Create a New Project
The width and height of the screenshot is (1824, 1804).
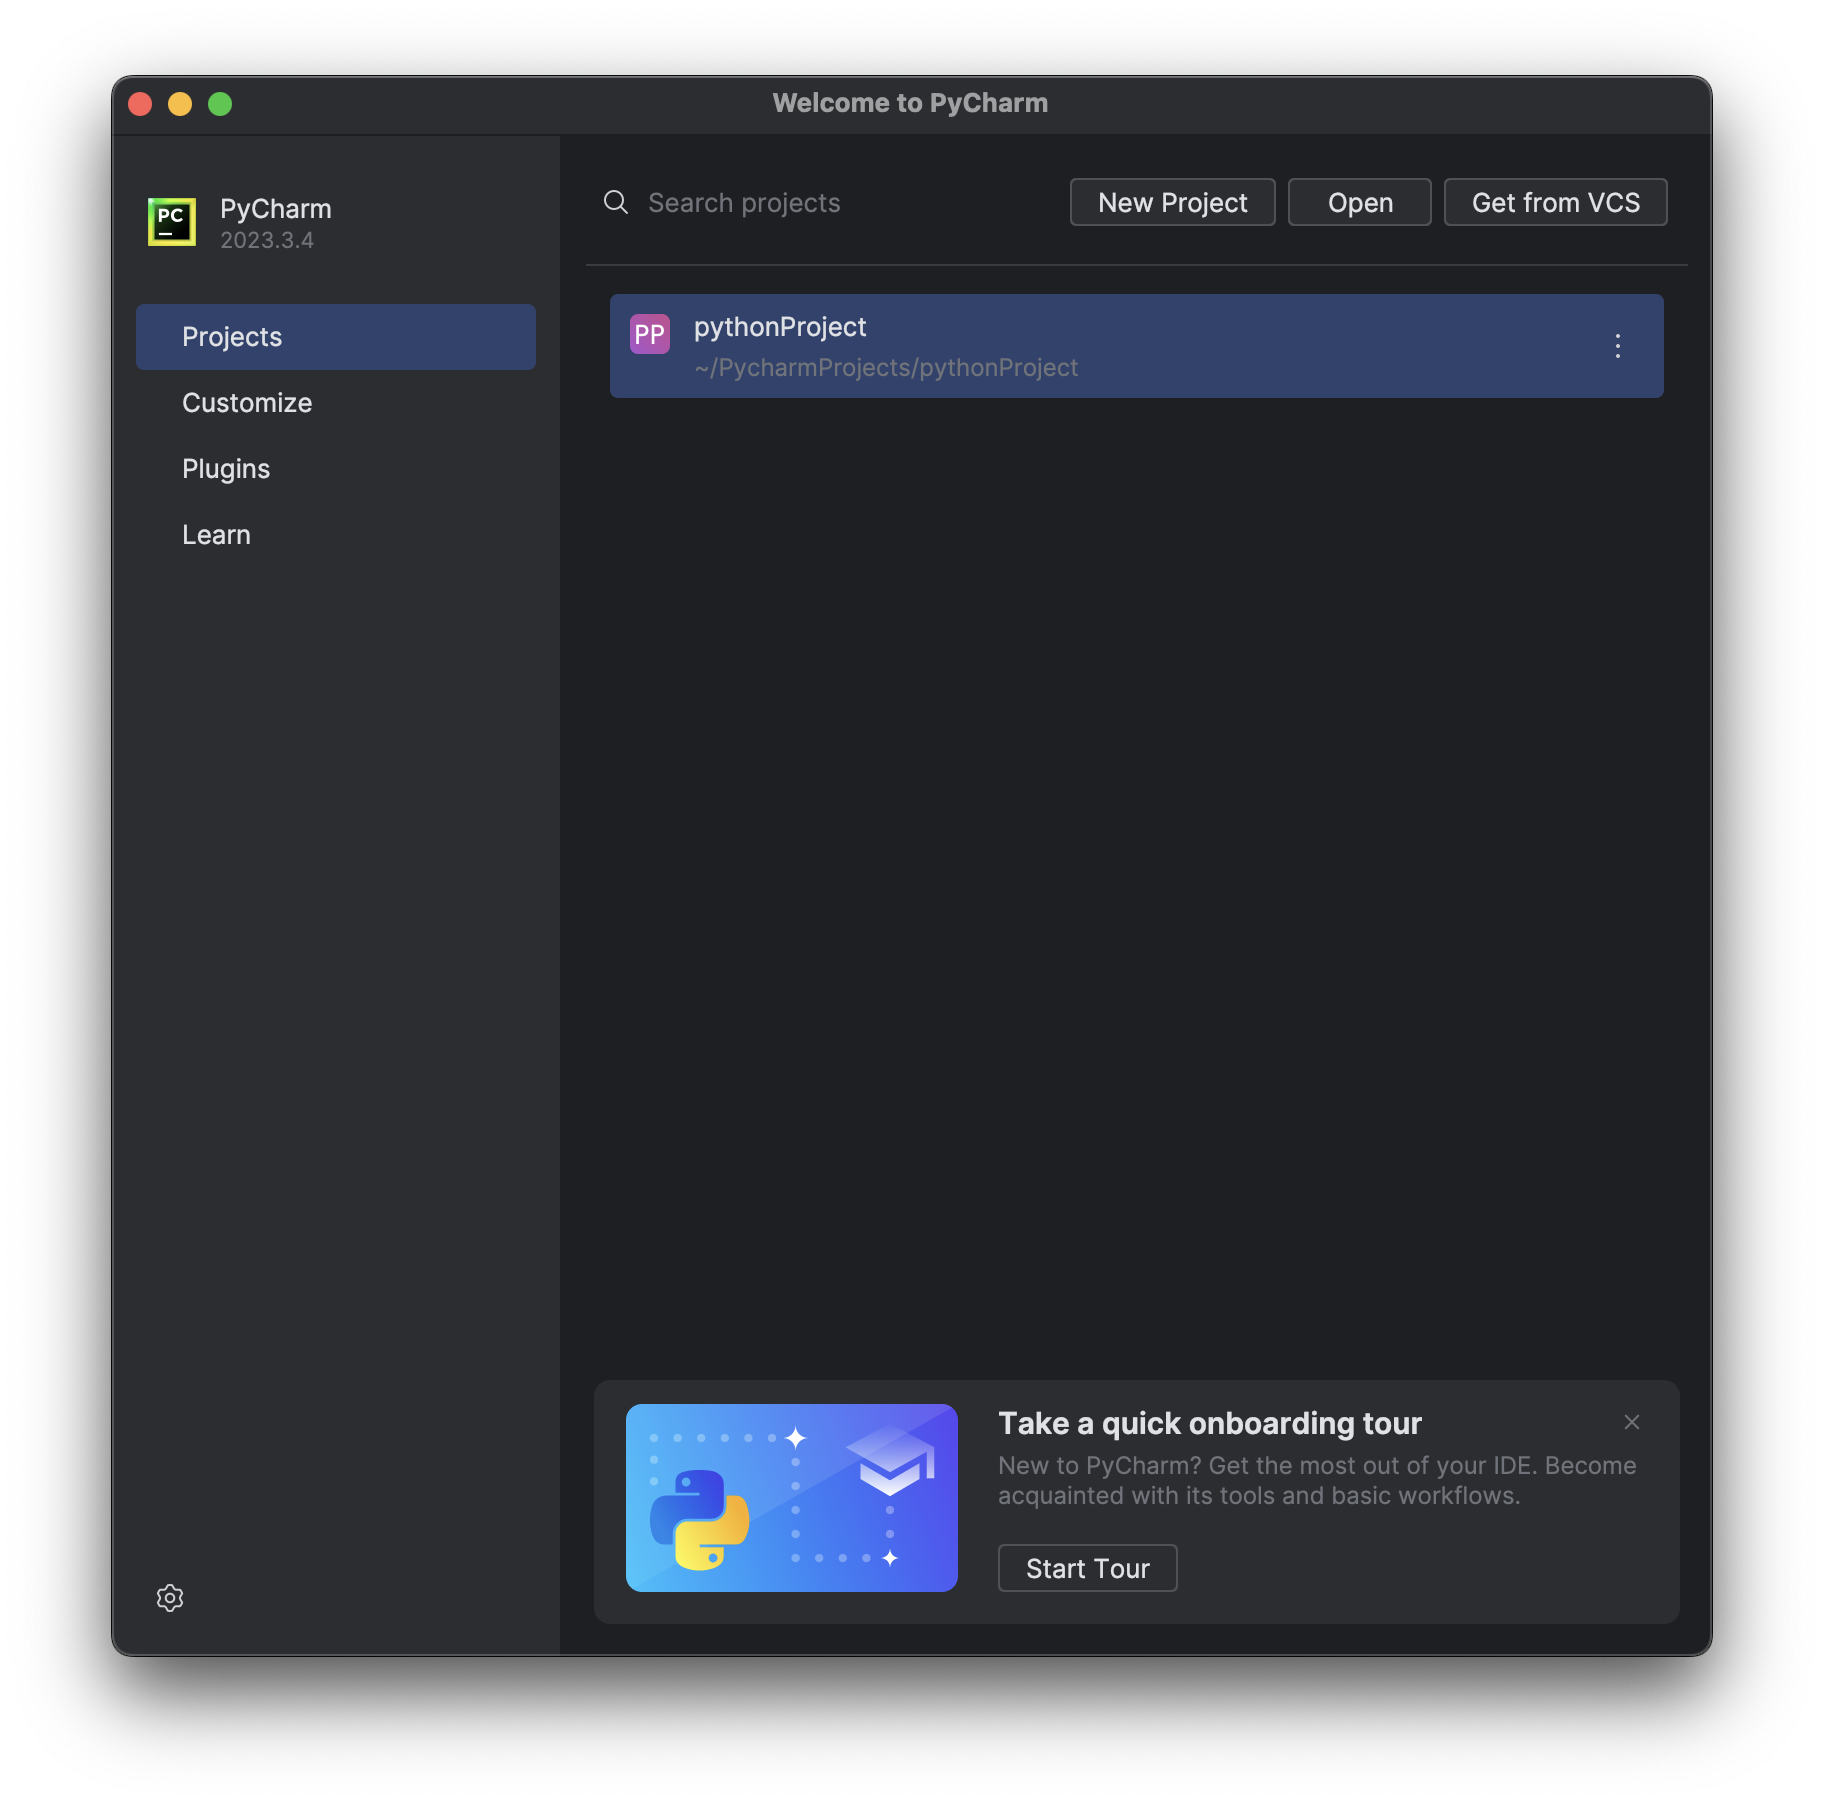[1172, 203]
